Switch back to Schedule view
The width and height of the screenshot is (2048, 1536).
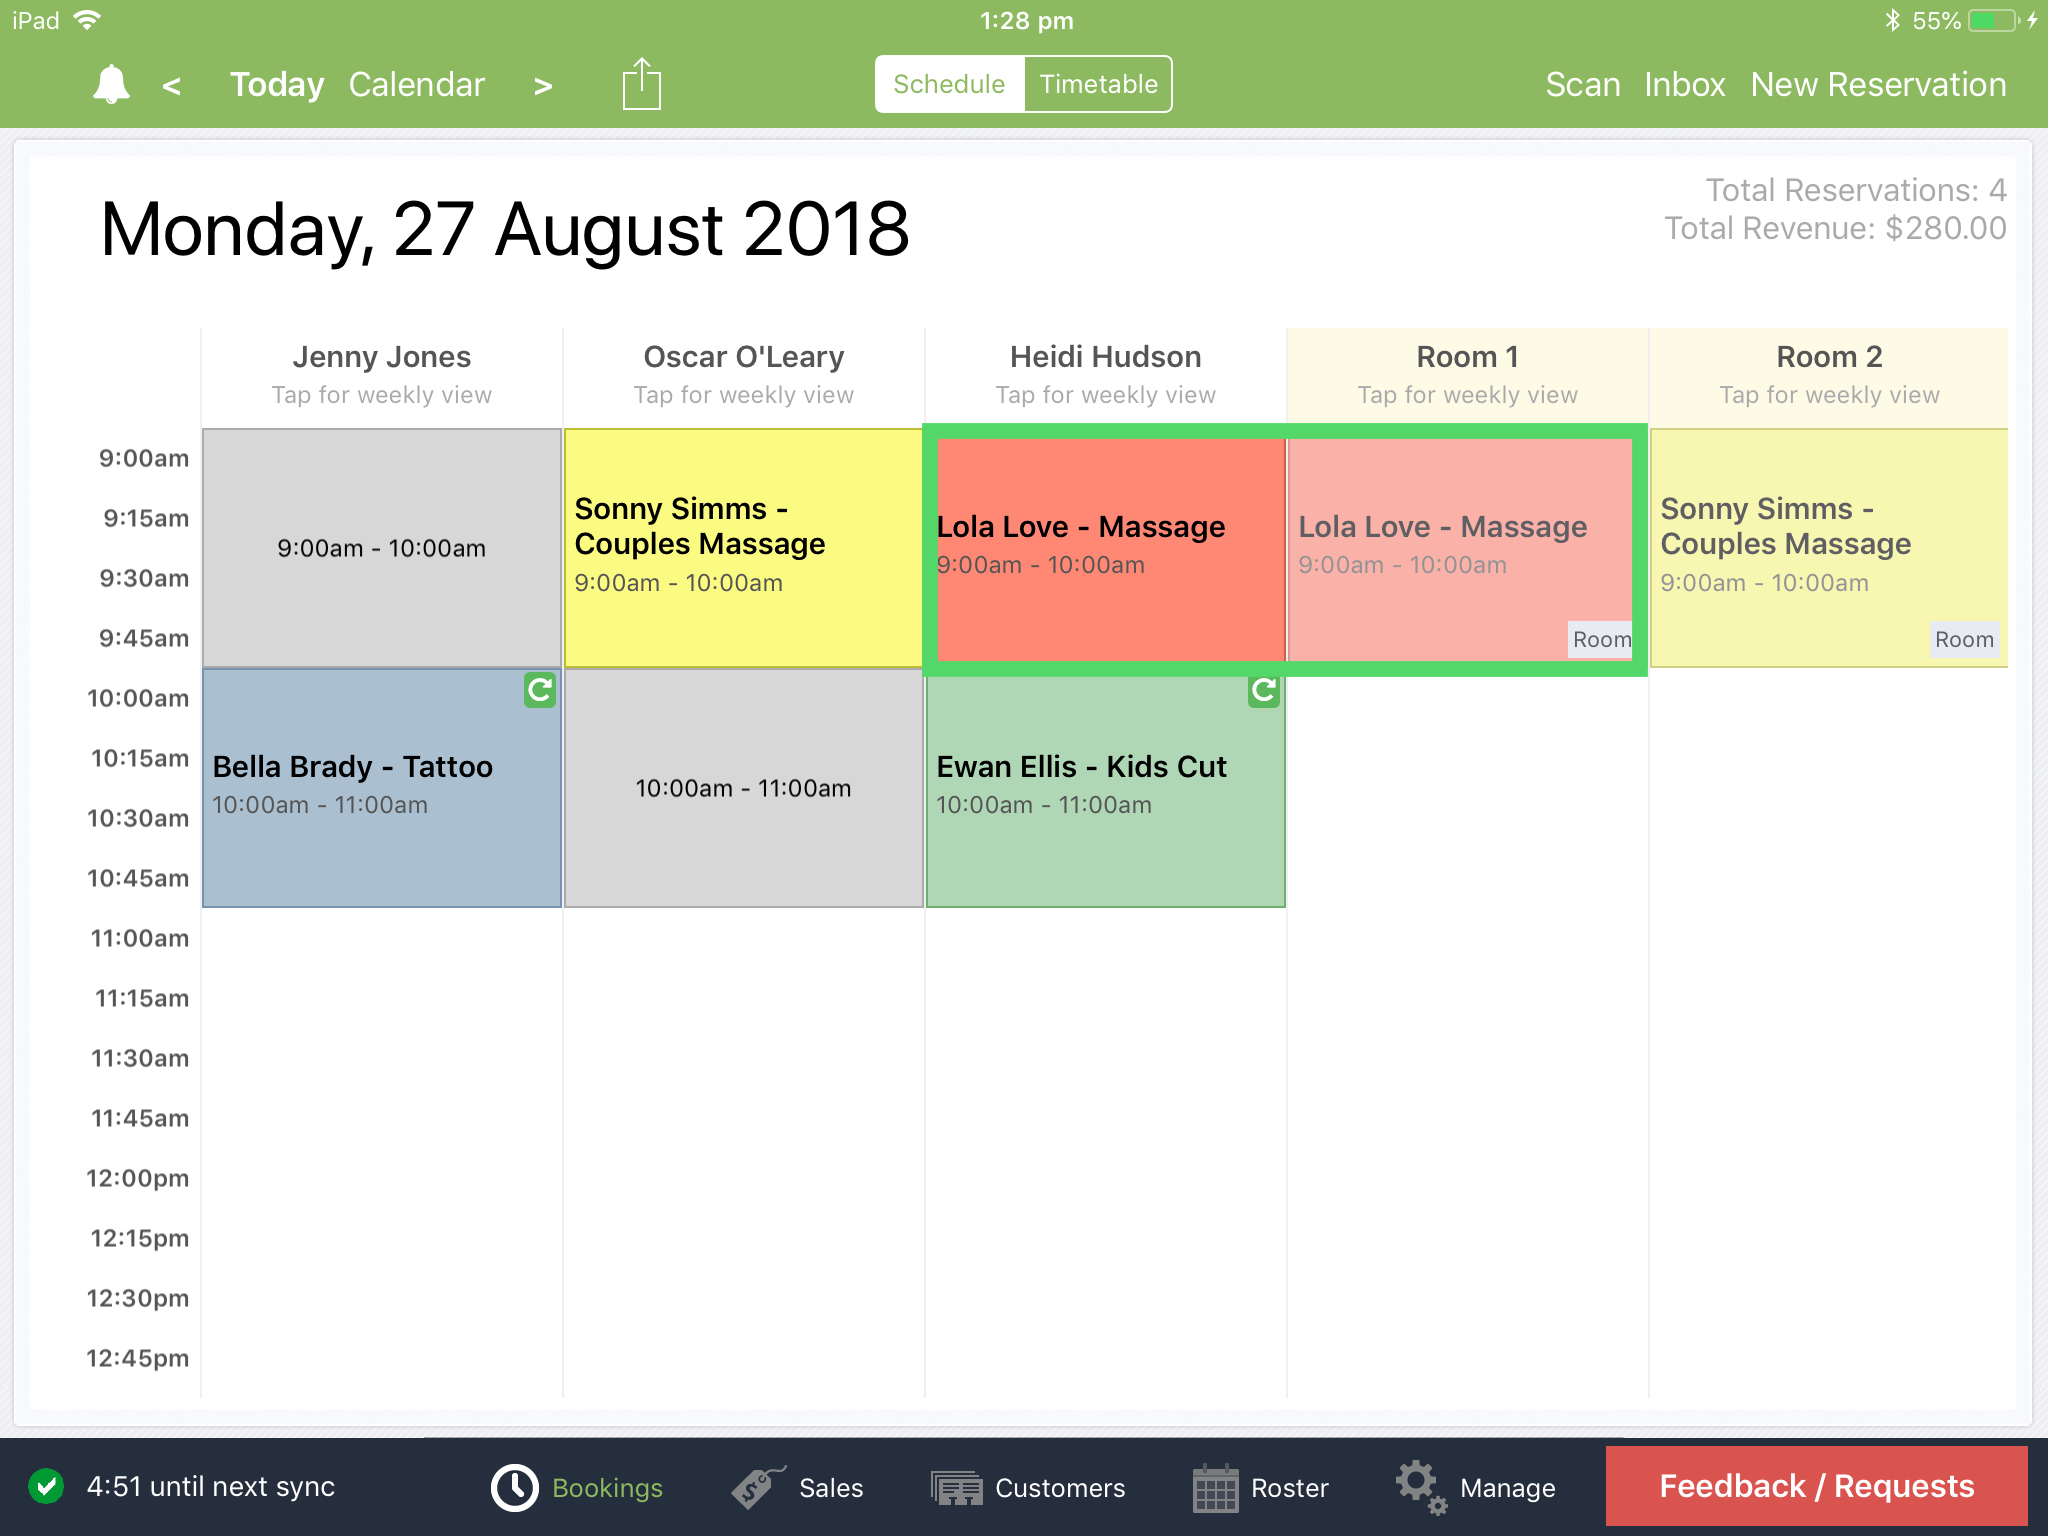point(947,84)
